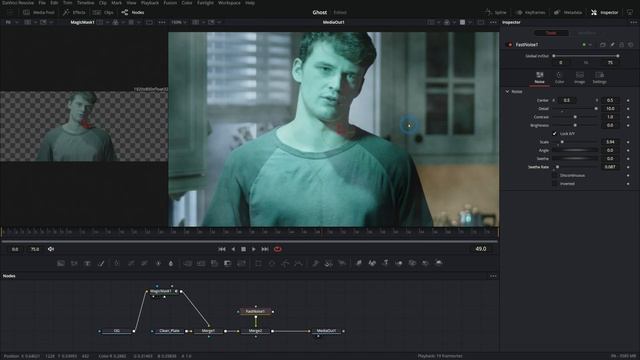Add a pRender particle node
The height and width of the screenshot is (360, 640).
click(x=342, y=263)
